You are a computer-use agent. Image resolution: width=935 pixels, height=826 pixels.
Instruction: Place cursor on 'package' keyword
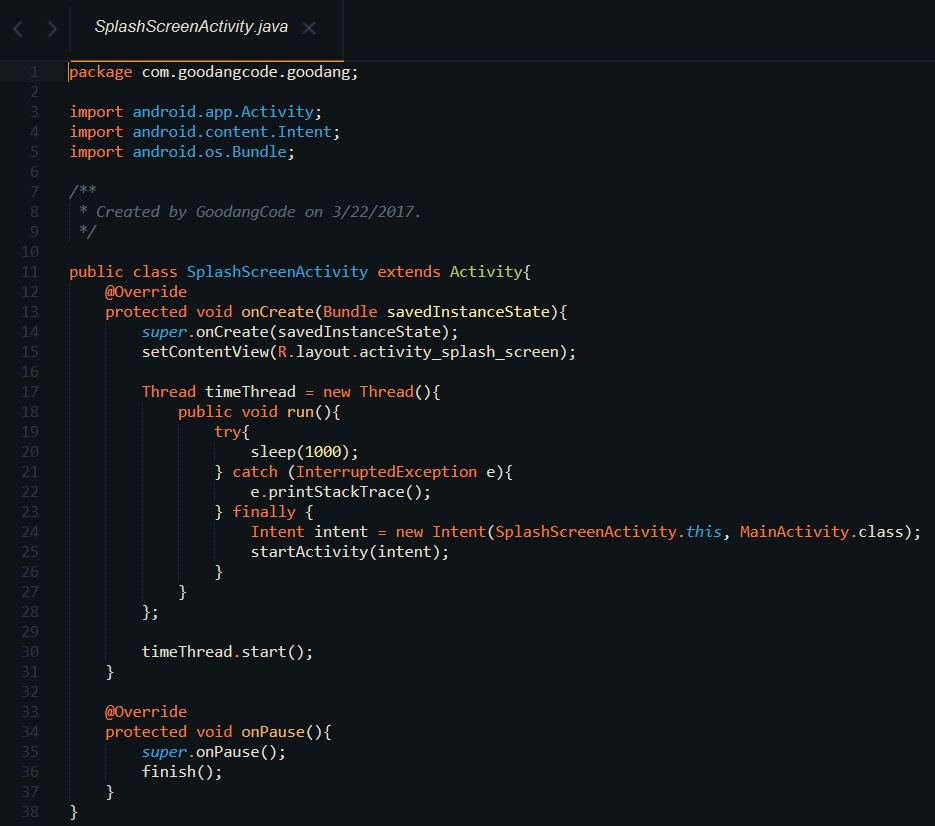[x=101, y=73]
